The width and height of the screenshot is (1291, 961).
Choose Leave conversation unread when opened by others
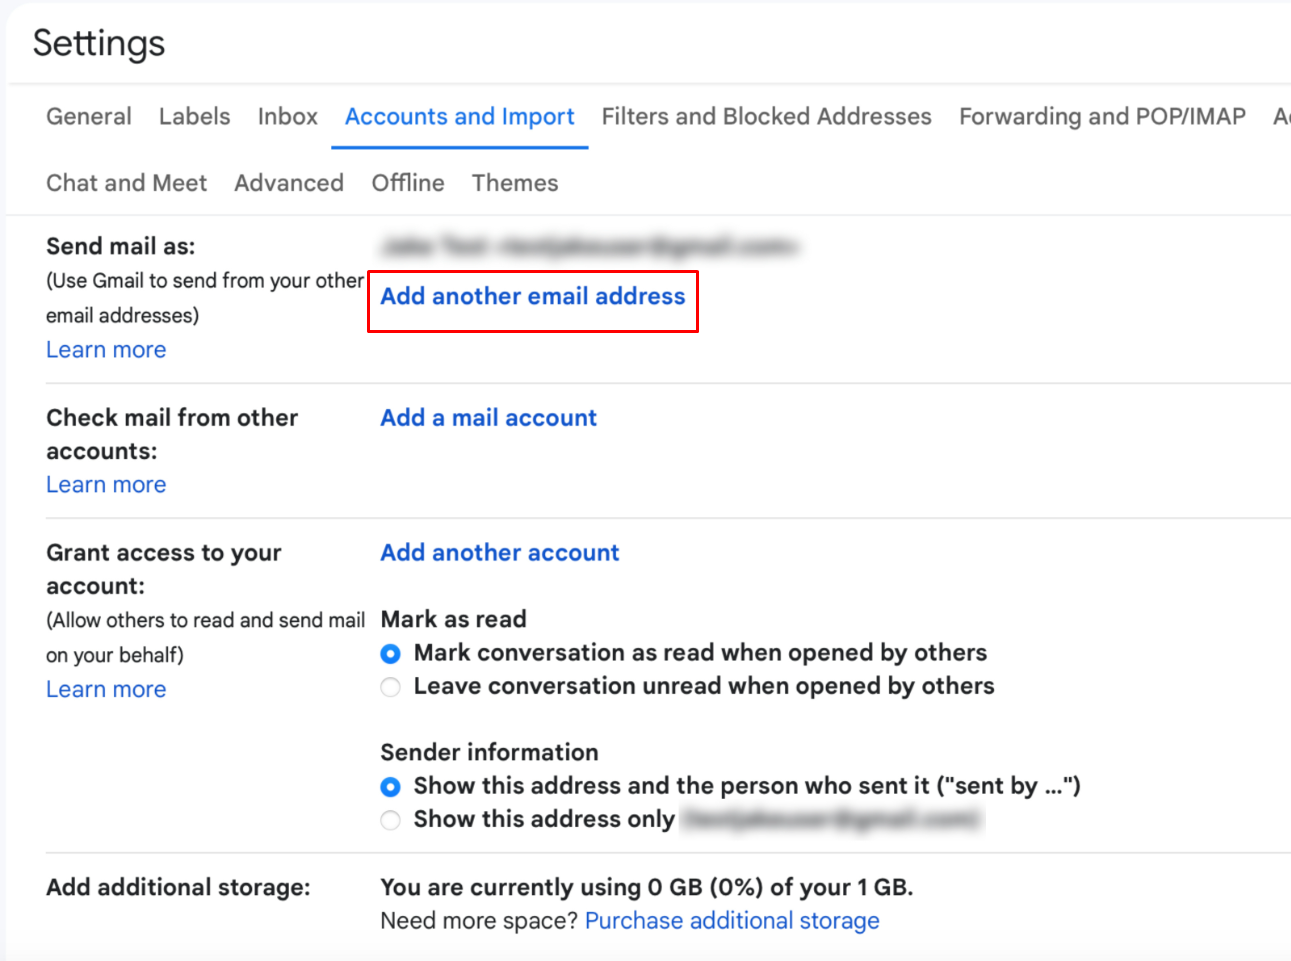(391, 687)
